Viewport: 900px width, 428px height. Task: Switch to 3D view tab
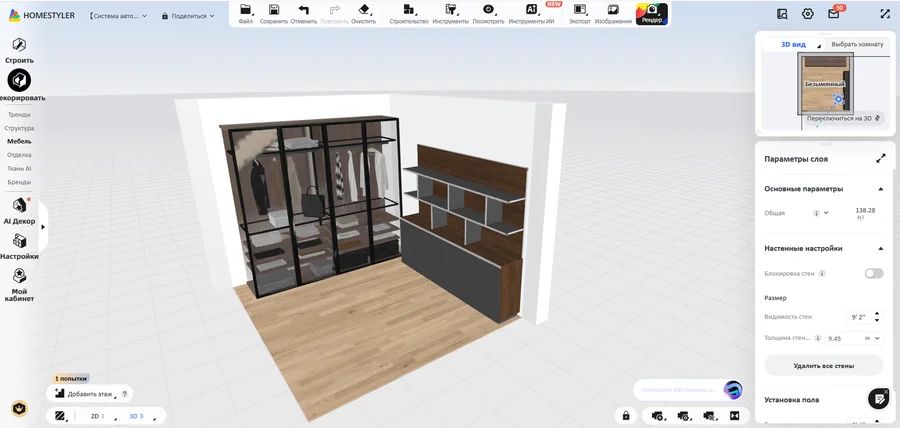(138, 417)
